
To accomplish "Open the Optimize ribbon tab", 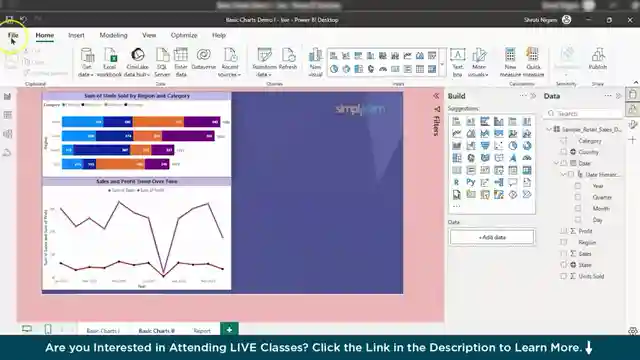I will pos(184,35).
